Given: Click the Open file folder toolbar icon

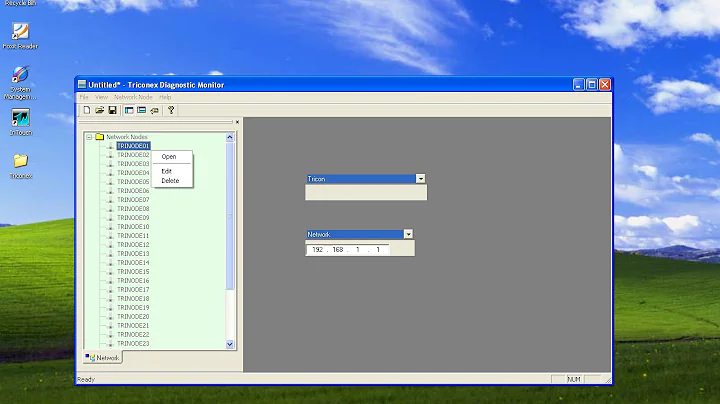Looking at the screenshot, I should (100, 110).
